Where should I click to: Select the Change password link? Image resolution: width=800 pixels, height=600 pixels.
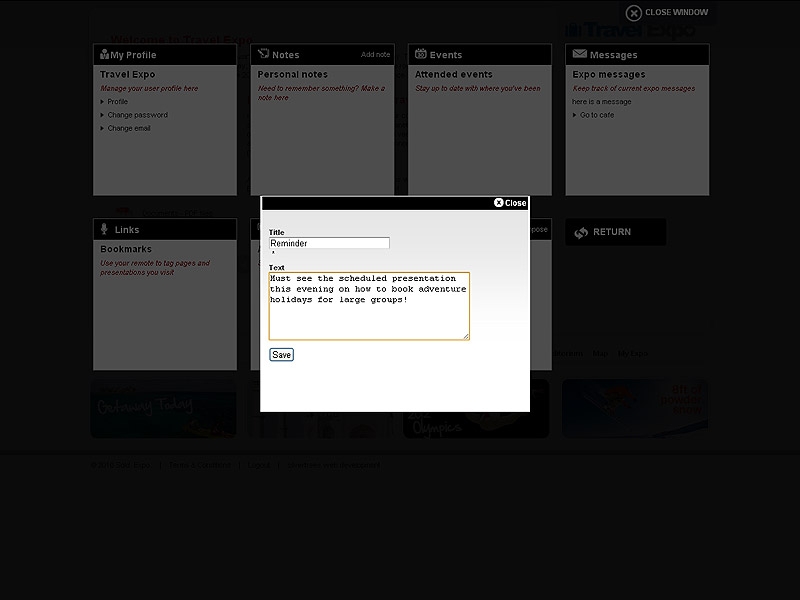[x=137, y=115]
